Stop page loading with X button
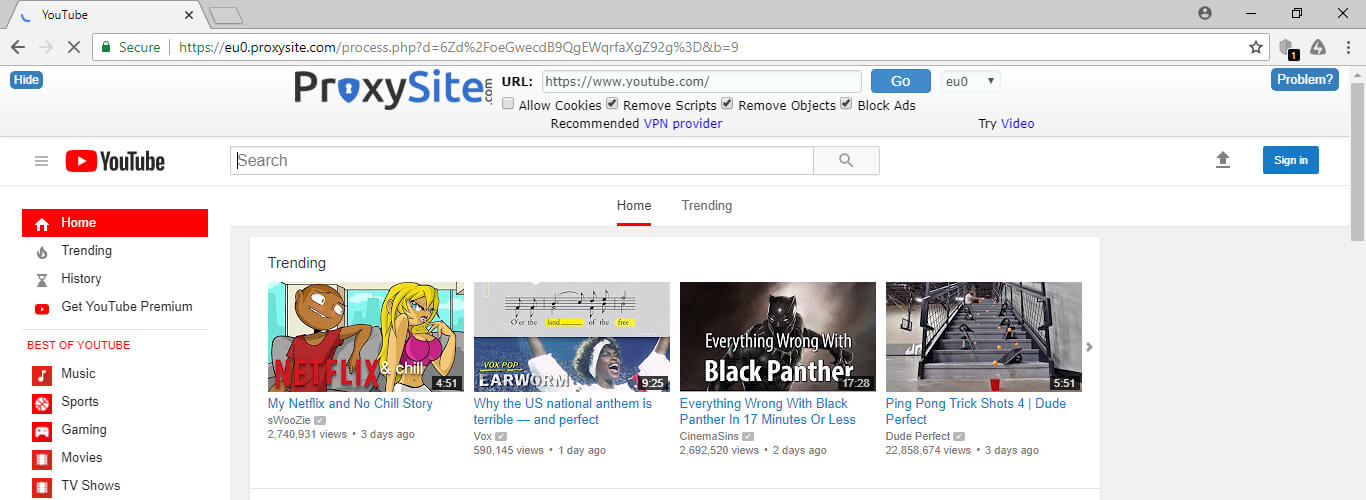The height and width of the screenshot is (500, 1366). tap(75, 47)
